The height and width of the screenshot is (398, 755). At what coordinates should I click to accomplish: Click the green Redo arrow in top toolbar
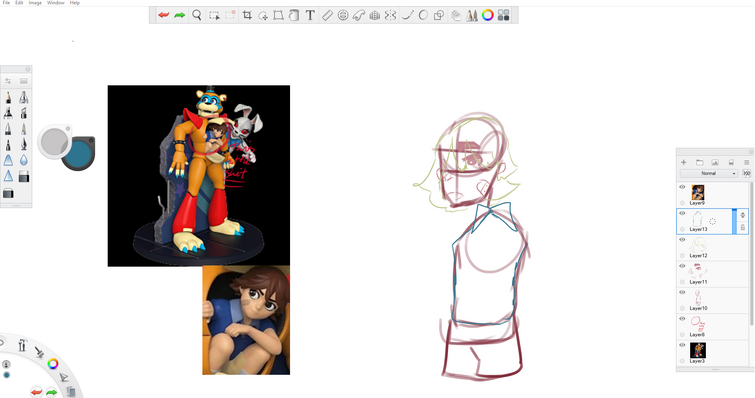coord(180,15)
